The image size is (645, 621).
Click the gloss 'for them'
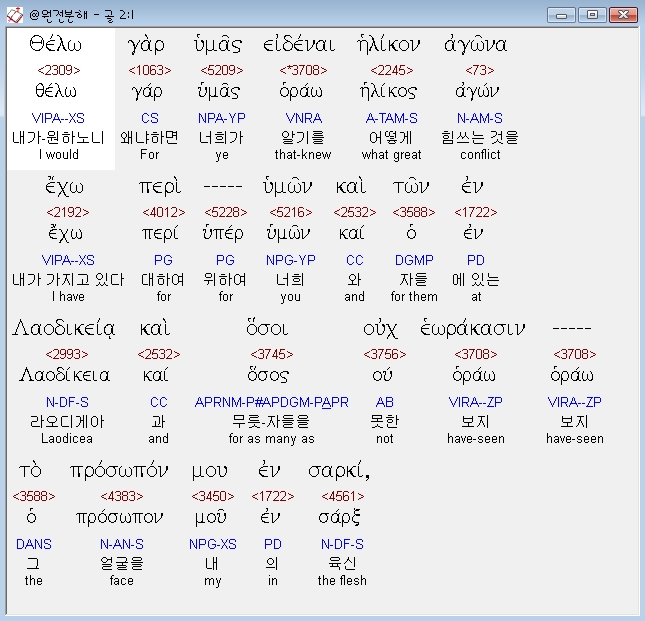[x=414, y=297]
